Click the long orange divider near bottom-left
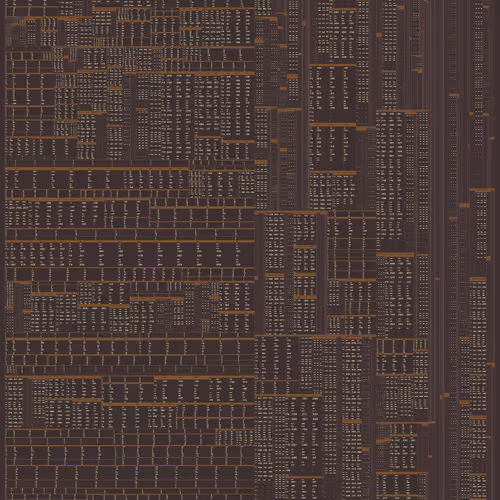The image size is (500, 500). tap(130, 465)
